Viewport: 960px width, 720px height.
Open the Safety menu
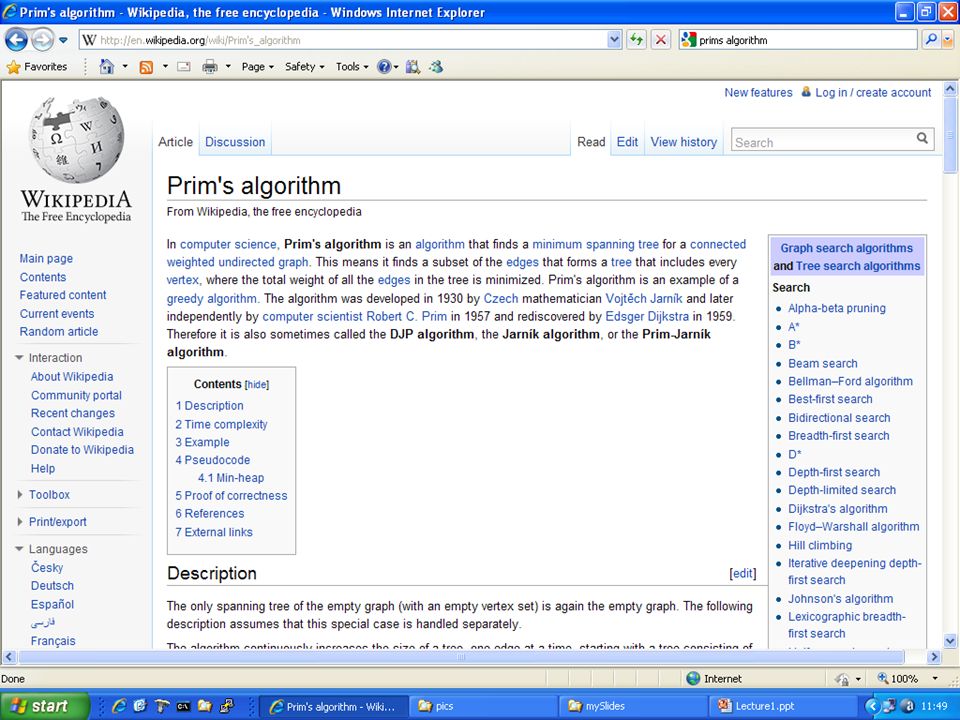[304, 67]
